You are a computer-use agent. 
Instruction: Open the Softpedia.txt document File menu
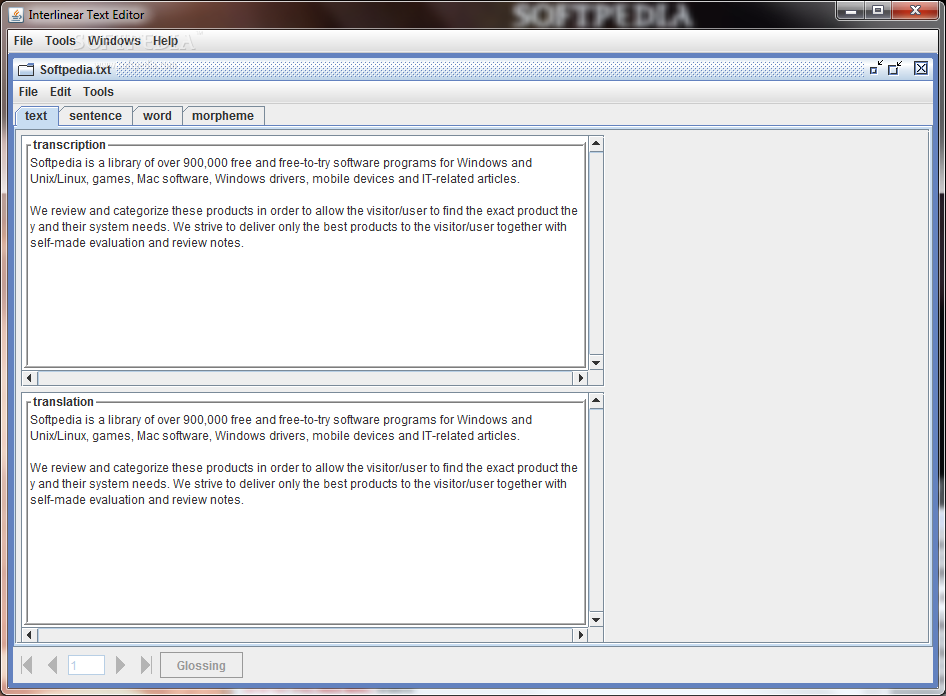tap(28, 92)
